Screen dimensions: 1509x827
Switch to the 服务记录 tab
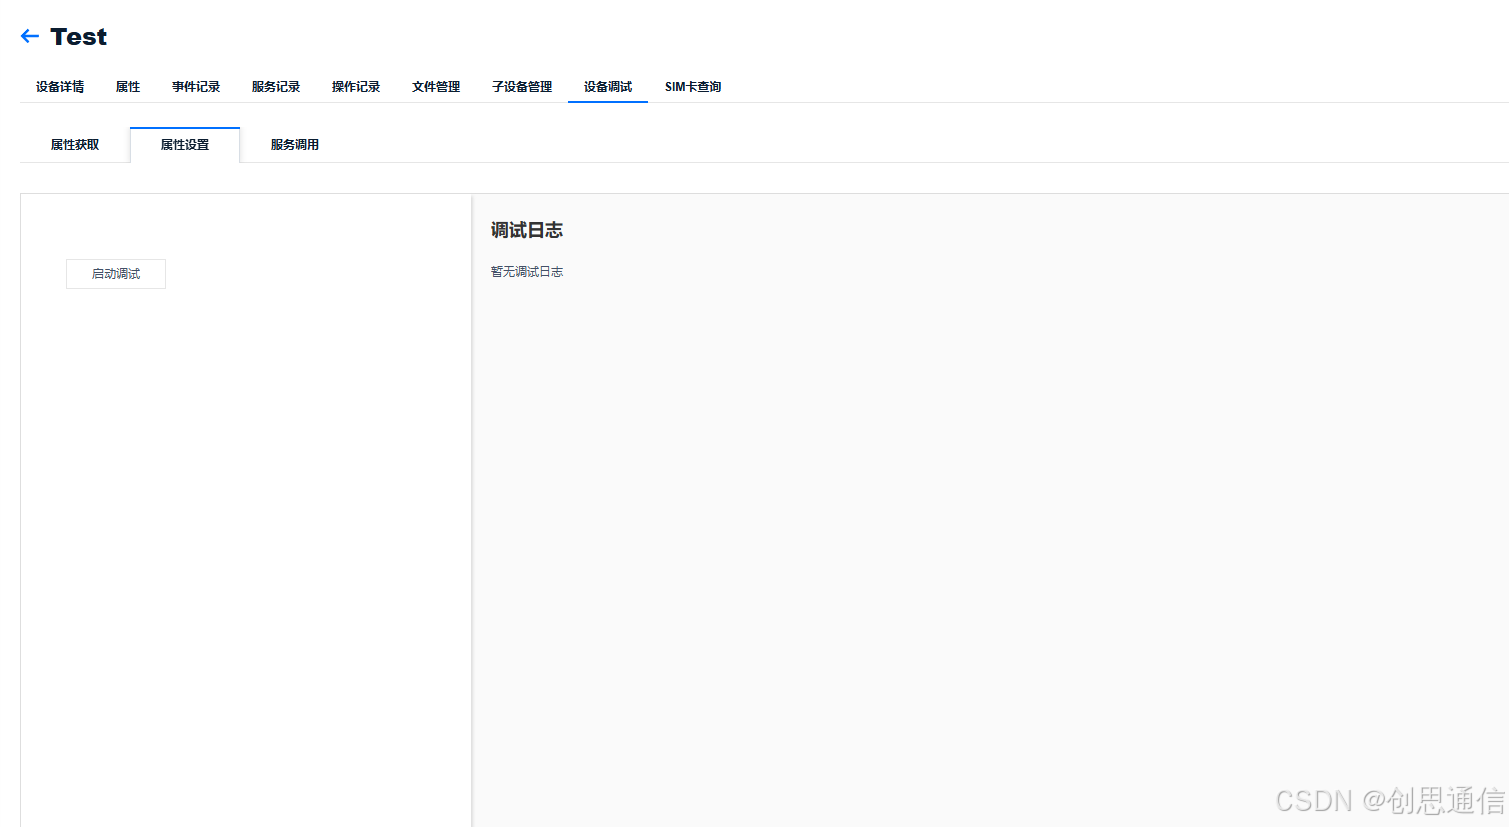click(276, 87)
